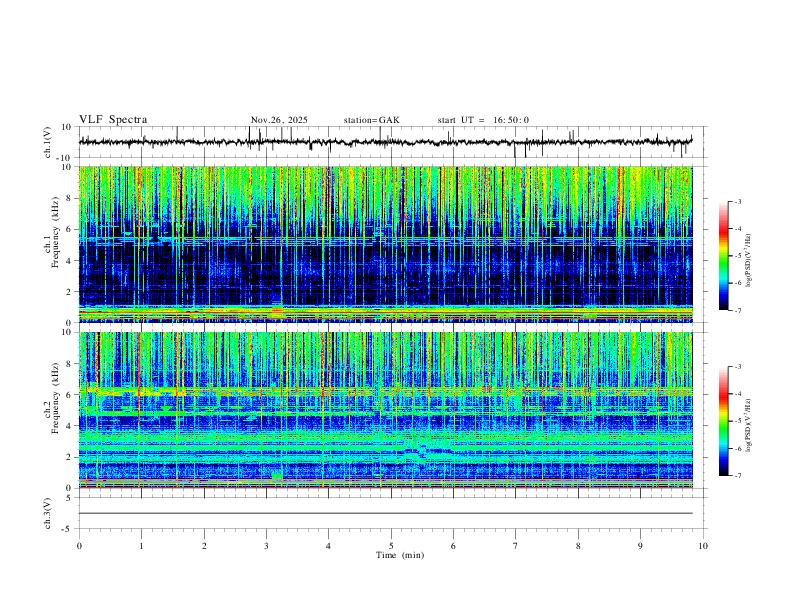This screenshot has height=612, width=792.
Task: Click the "ch.3(V)" axis label
Action: pos(48,513)
